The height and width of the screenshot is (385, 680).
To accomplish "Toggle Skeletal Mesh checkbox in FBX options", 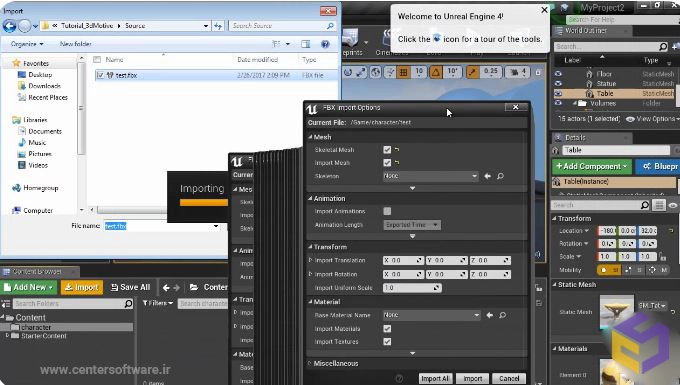I will (387, 150).
